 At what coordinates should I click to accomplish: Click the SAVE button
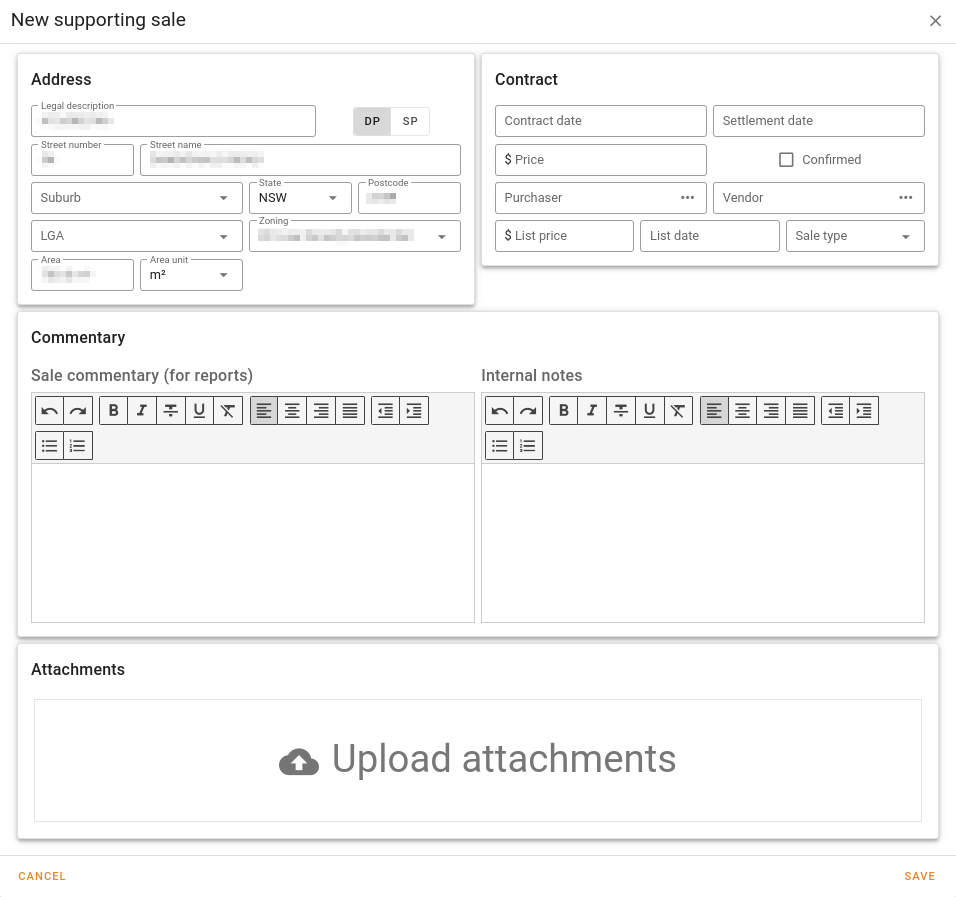point(919,876)
